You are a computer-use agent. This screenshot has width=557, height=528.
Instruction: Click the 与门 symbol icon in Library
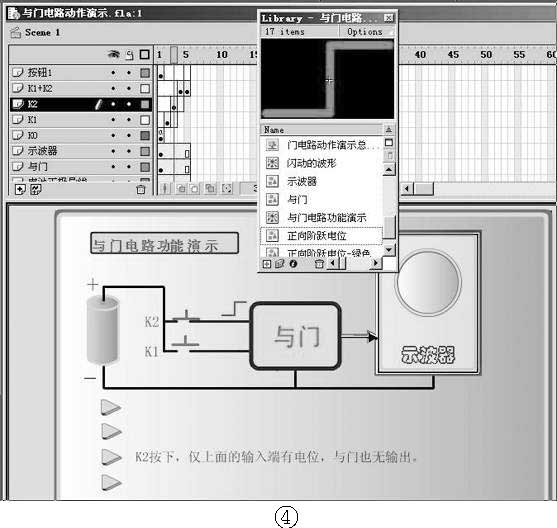272,199
